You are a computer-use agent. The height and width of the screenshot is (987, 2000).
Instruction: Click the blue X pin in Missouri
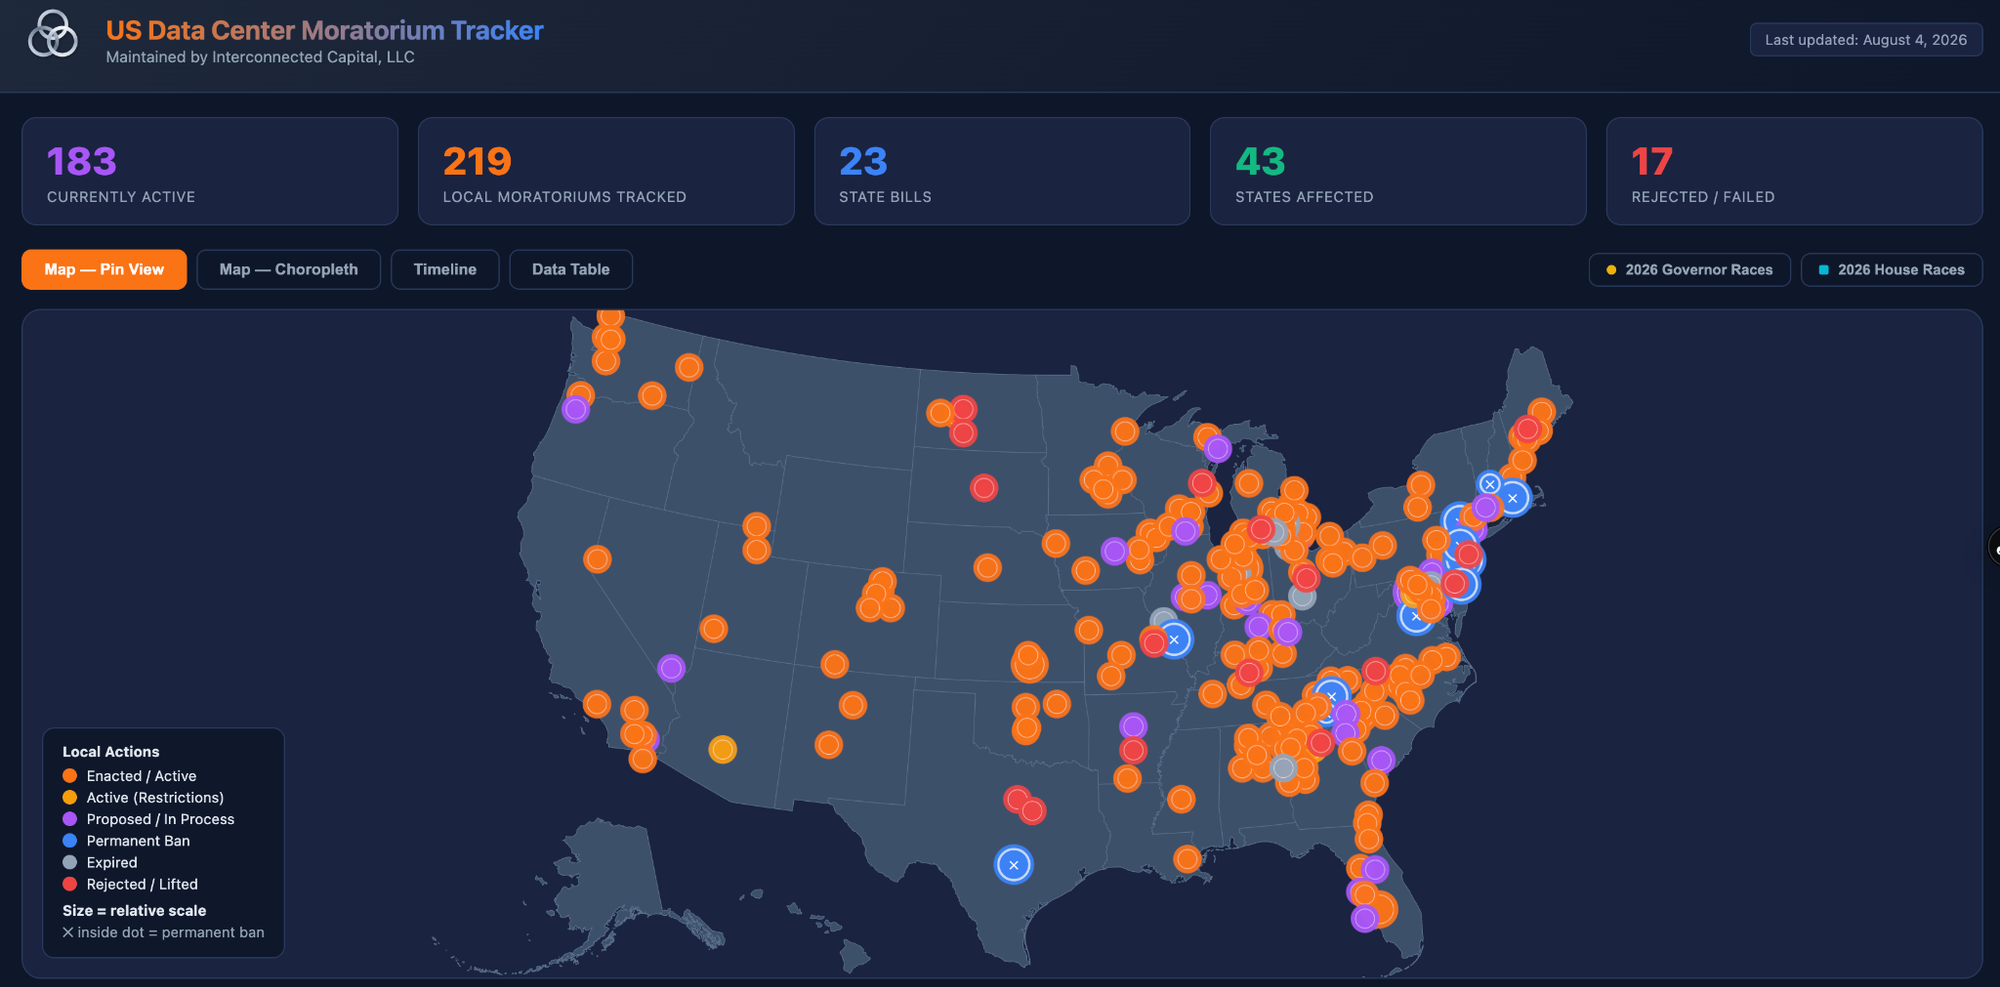(1175, 639)
